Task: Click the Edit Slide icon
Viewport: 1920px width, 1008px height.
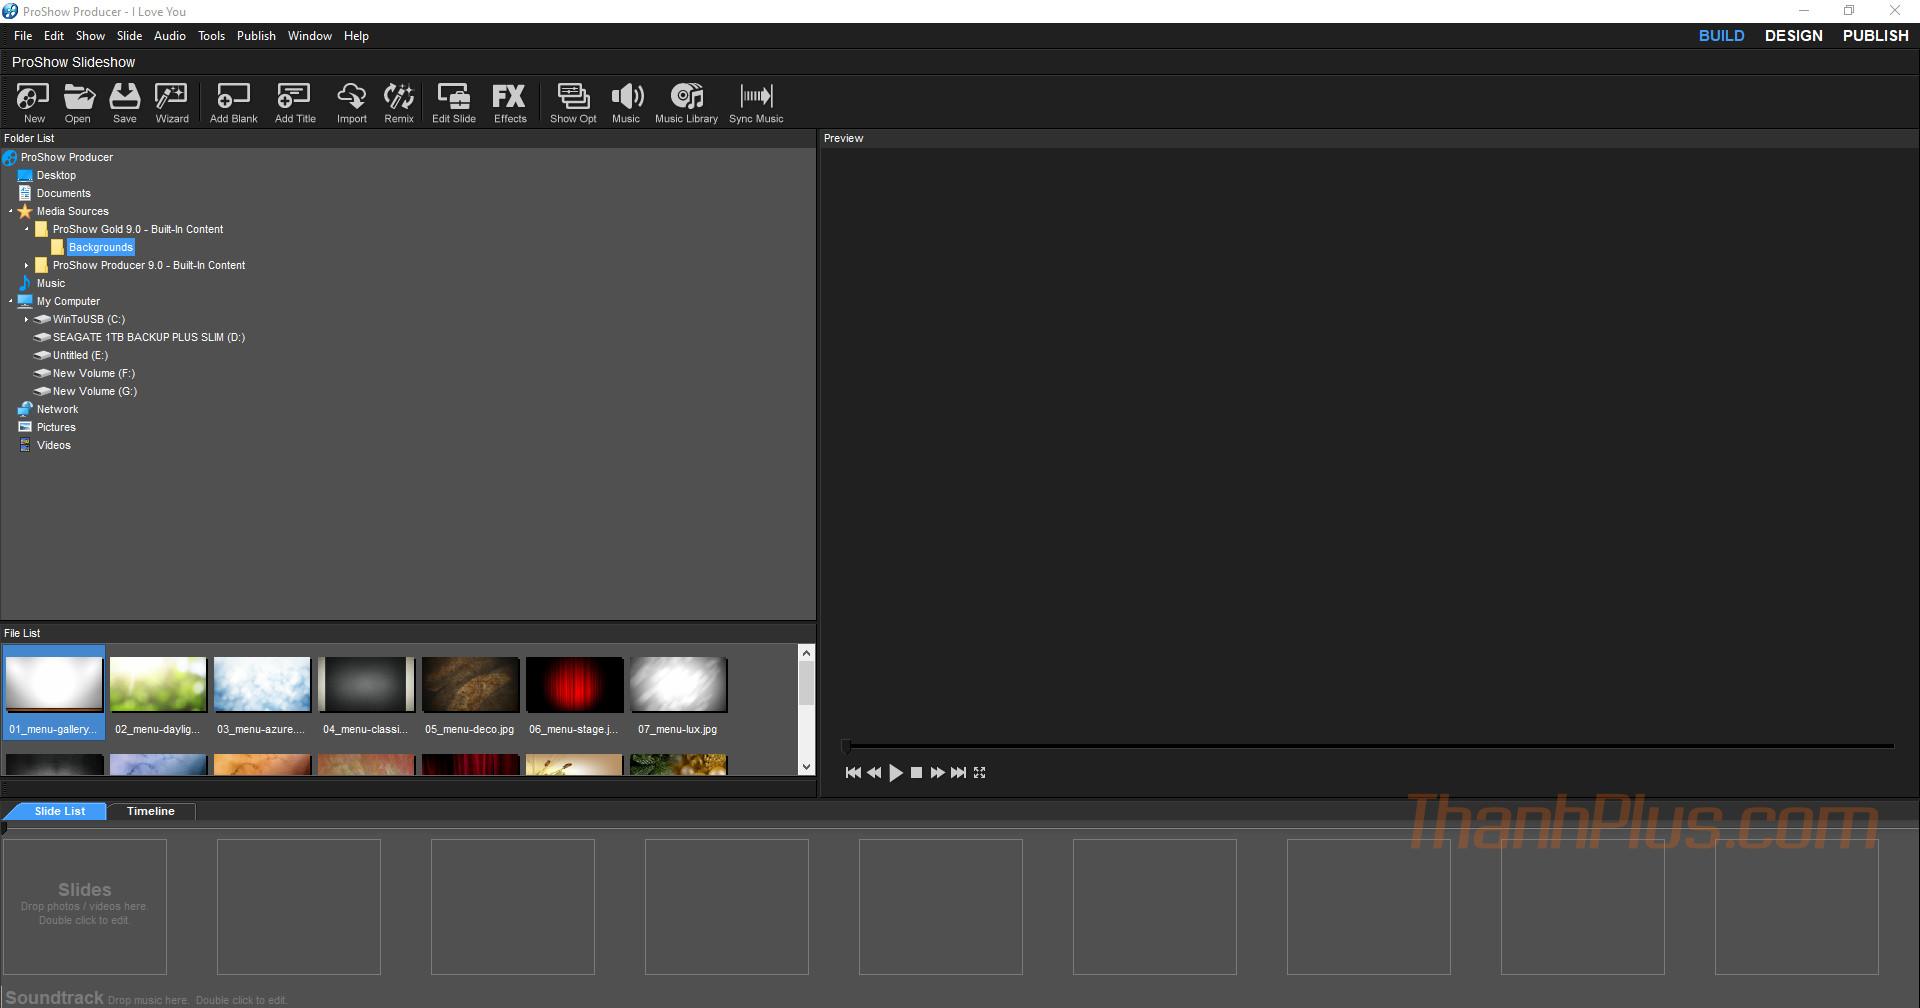Action: [453, 103]
